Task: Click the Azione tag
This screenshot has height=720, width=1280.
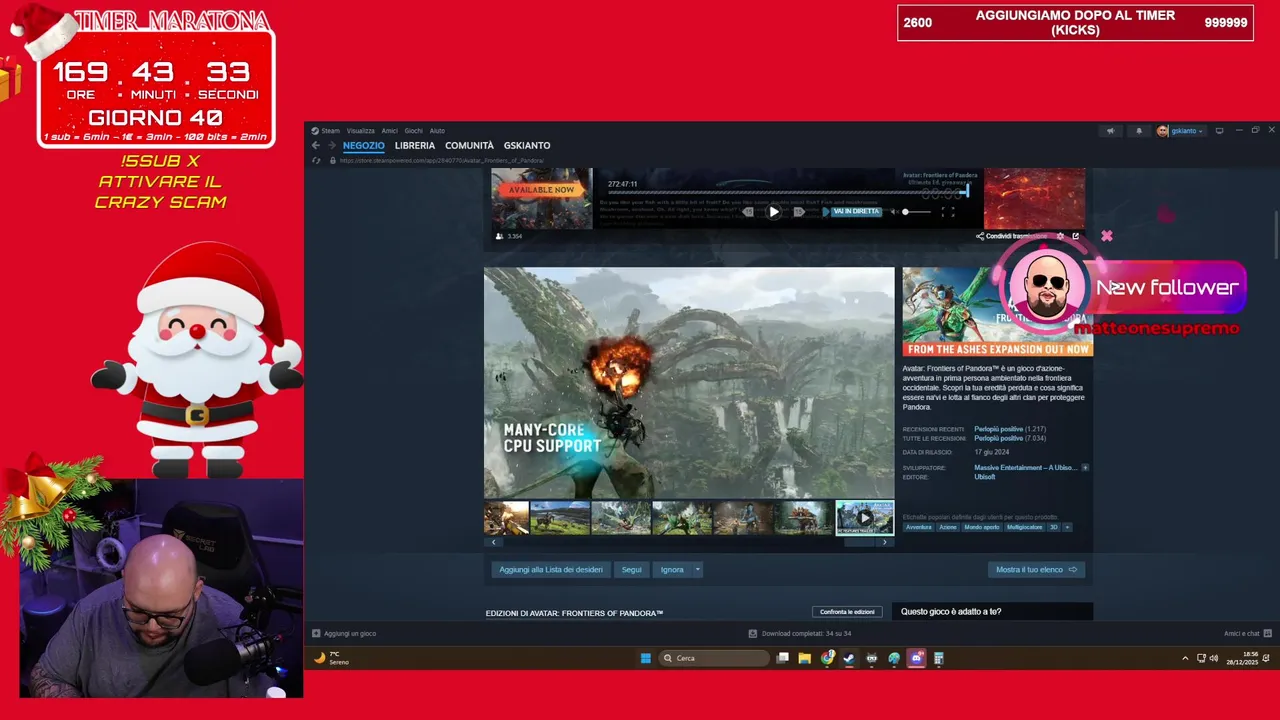Action: [948, 527]
